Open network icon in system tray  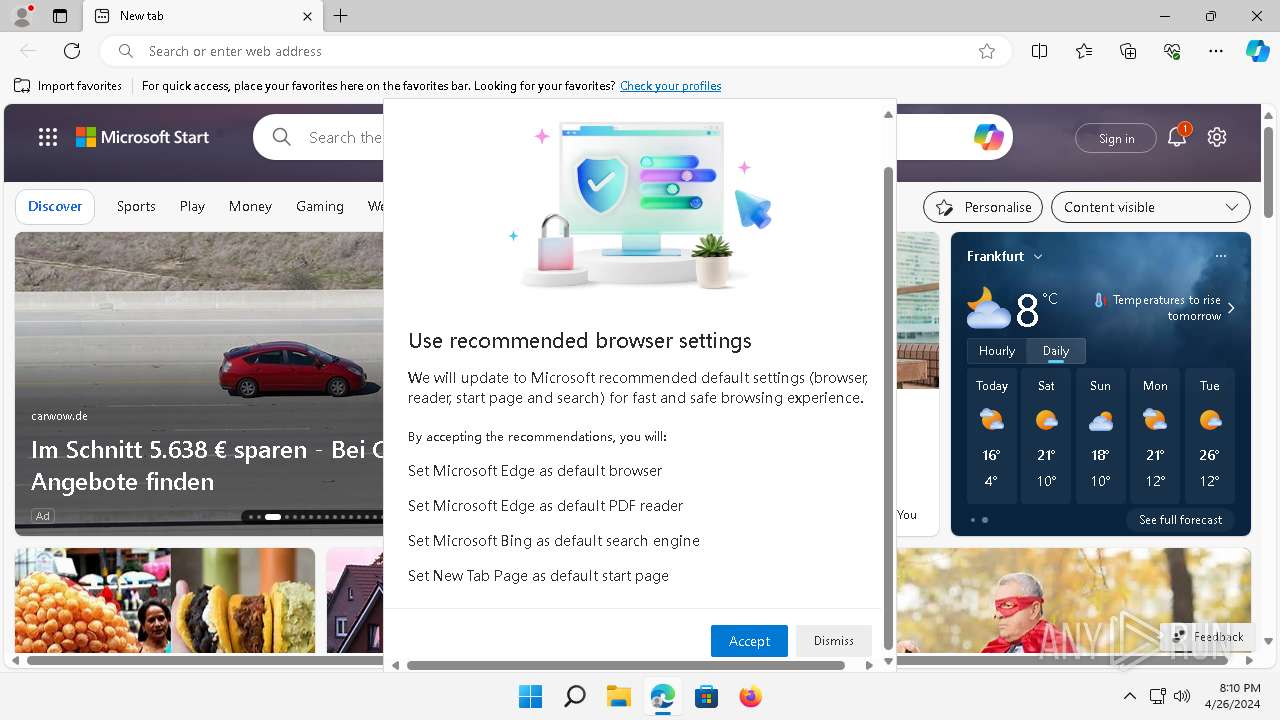pos(1157,696)
